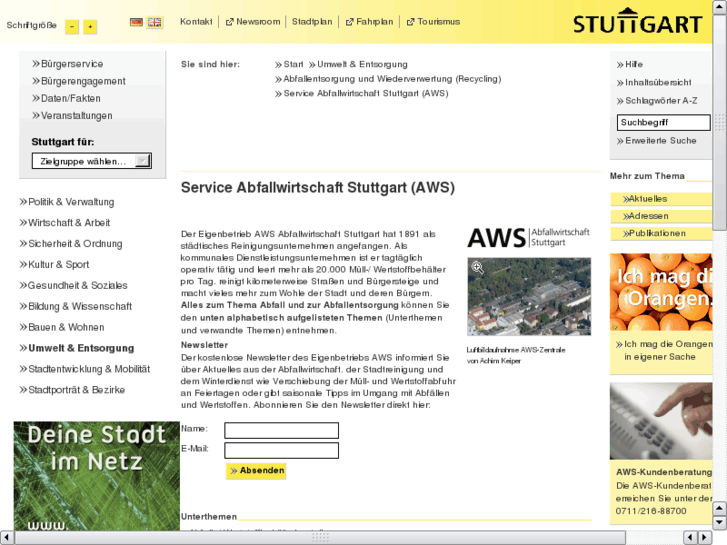Click AWS-Kundenberatung heading

coord(664,472)
